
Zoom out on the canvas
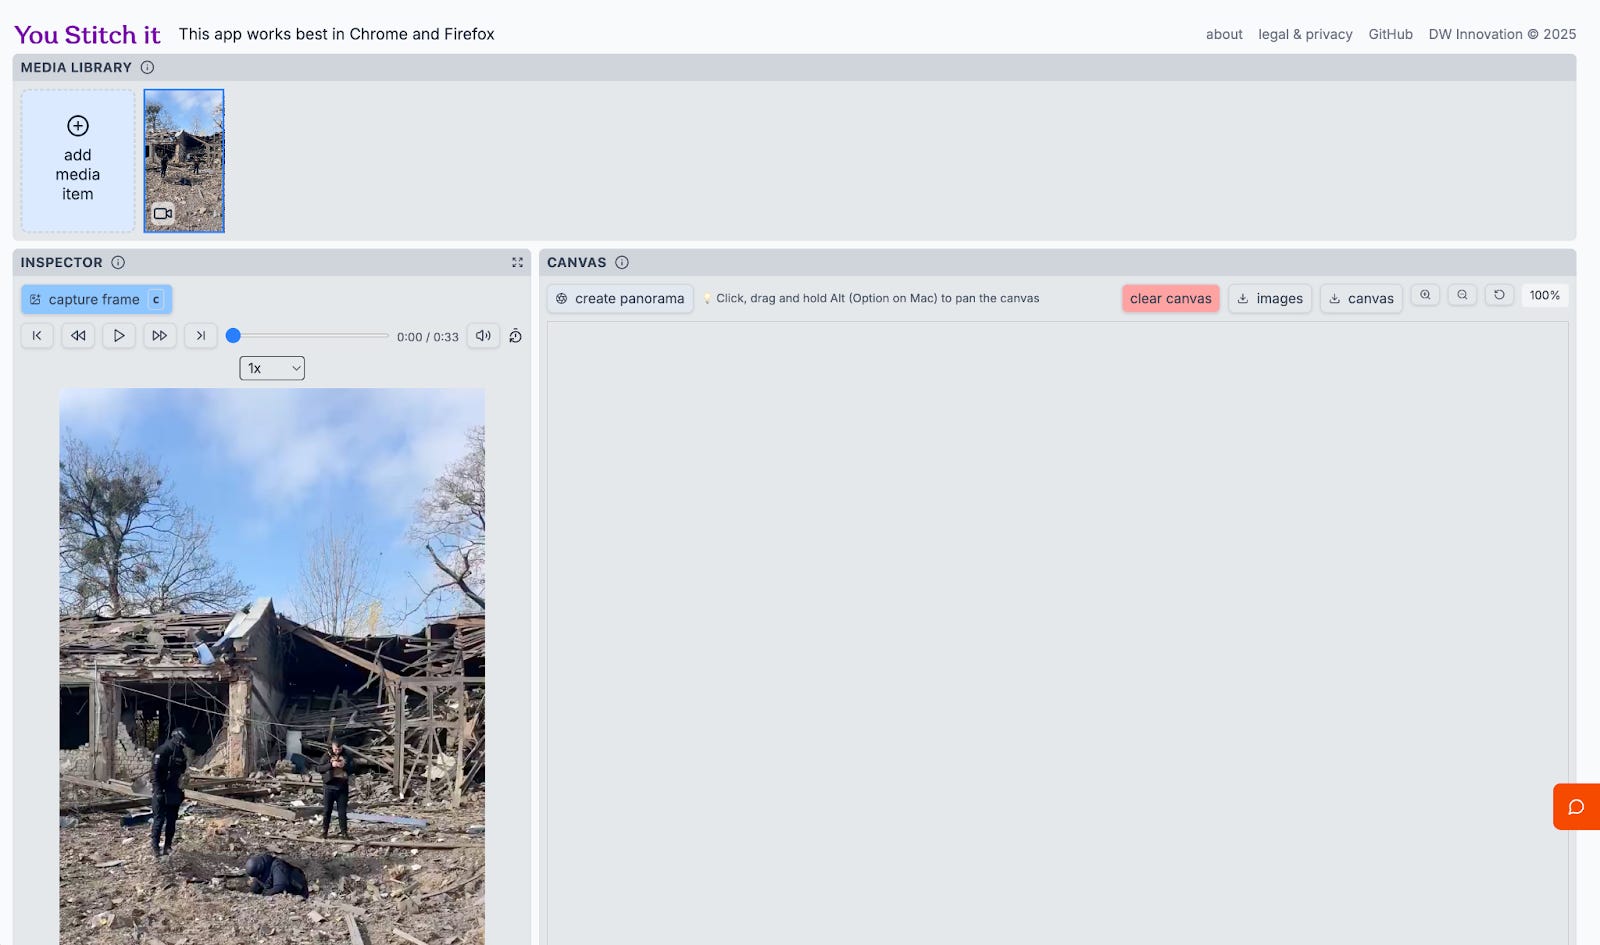[x=1462, y=295]
